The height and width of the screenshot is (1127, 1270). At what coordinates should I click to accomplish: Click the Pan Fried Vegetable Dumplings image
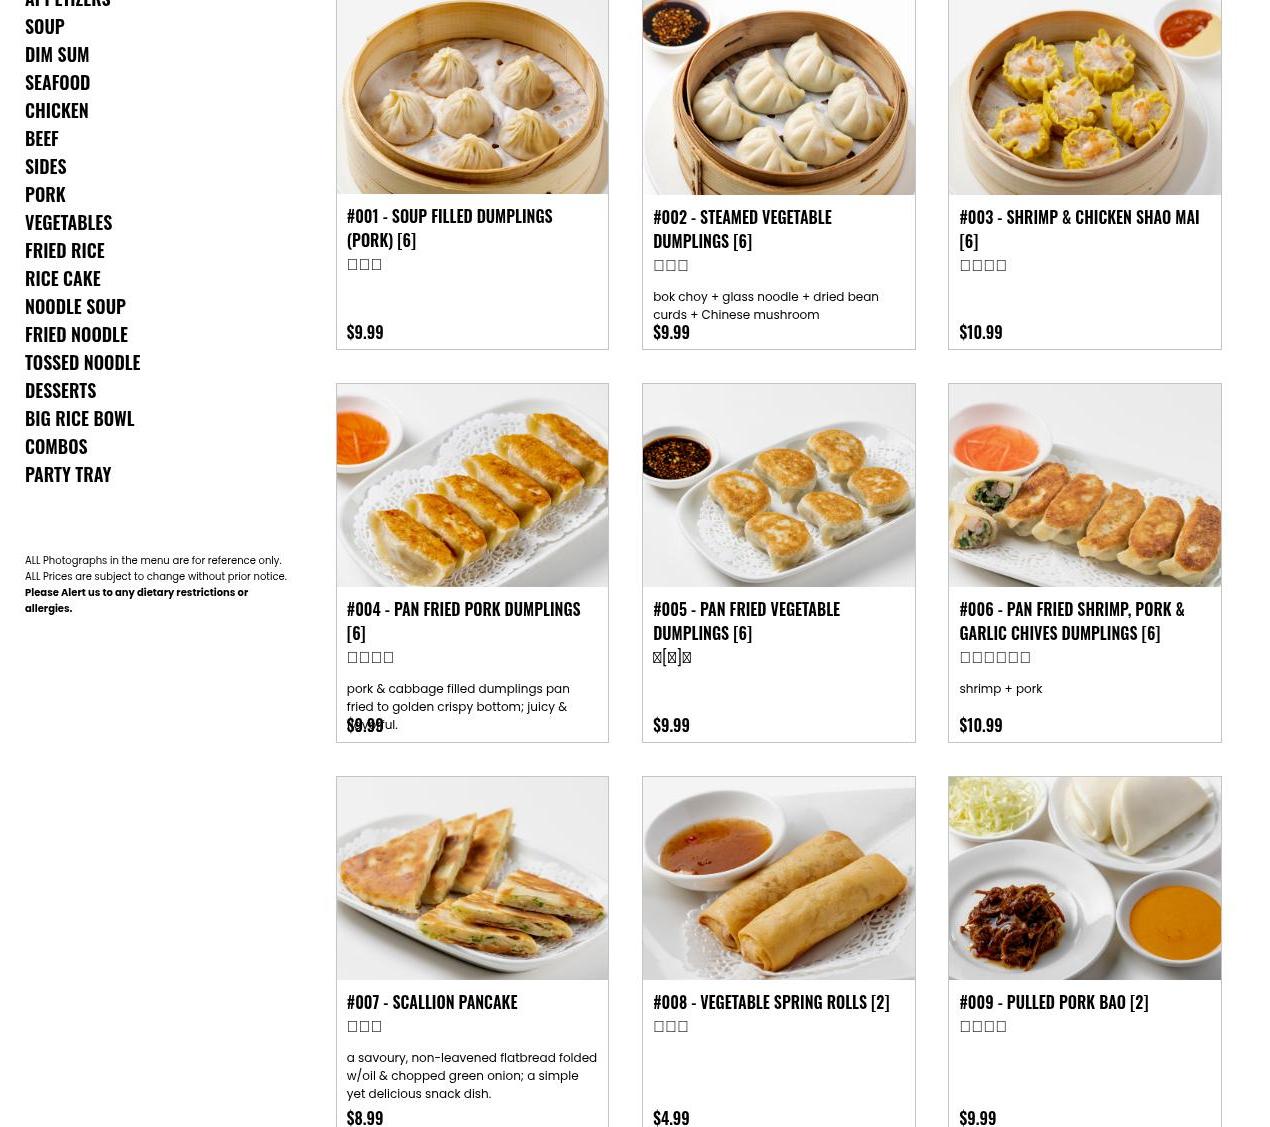778,485
